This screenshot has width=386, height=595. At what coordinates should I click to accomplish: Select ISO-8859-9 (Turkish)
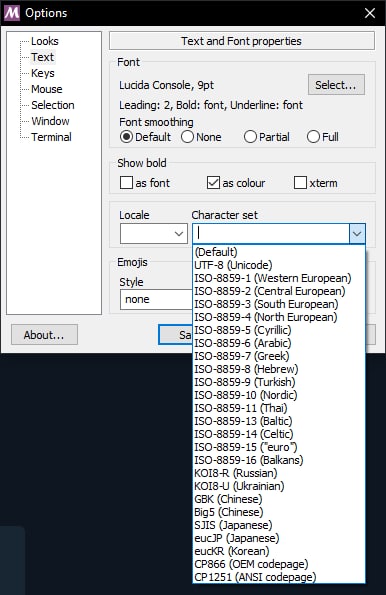pyautogui.click(x=279, y=382)
